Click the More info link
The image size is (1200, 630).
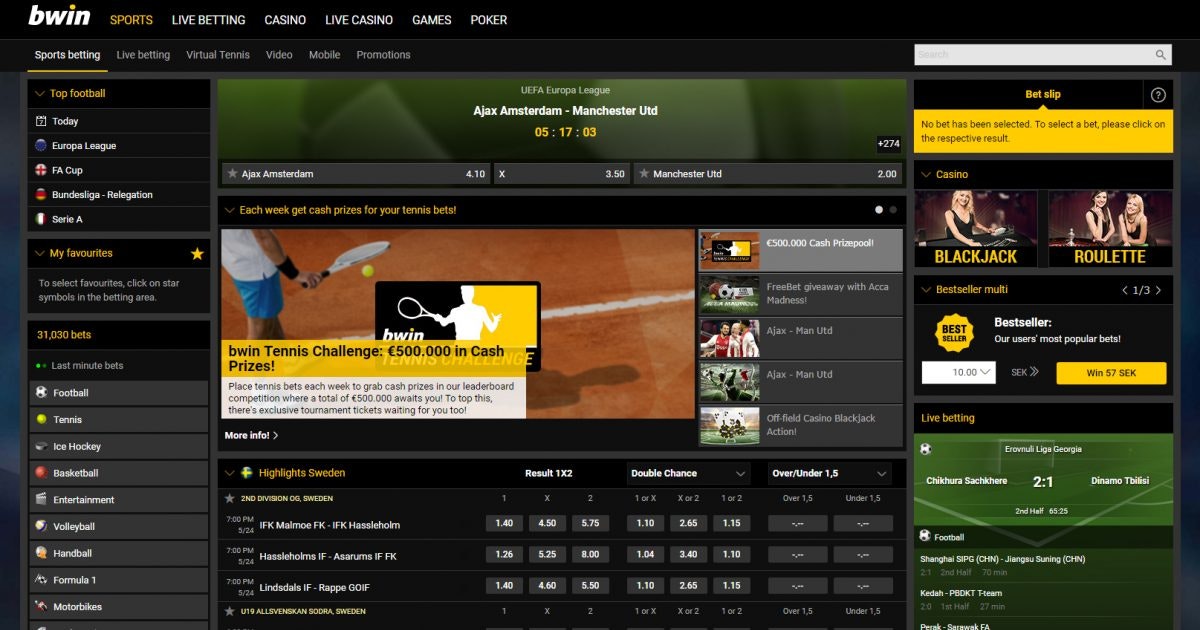tap(251, 436)
